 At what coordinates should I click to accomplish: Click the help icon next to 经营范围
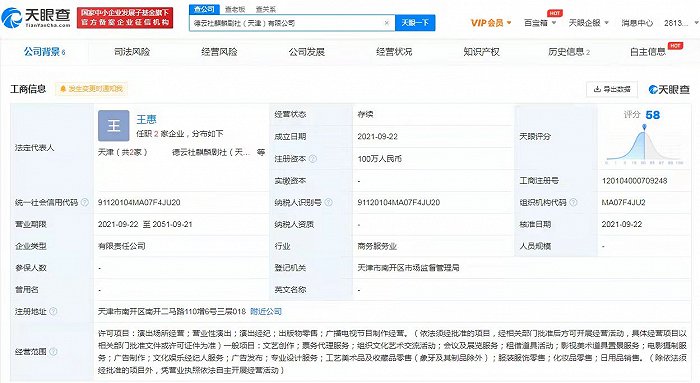pos(53,351)
